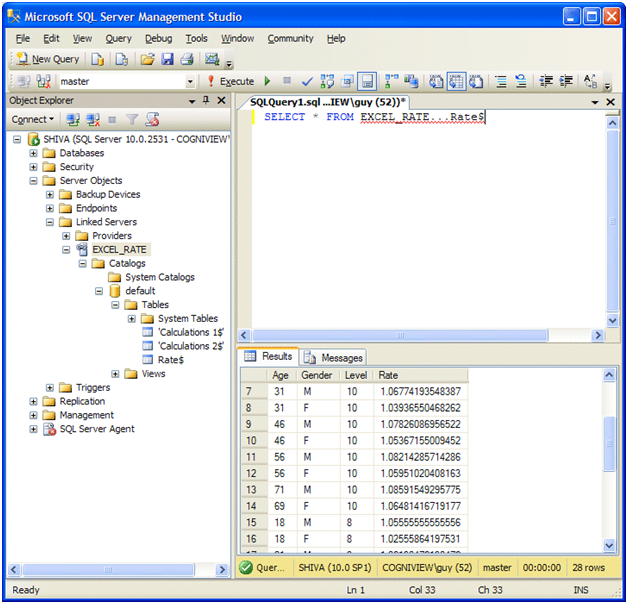The image size is (628, 604).
Task: Switch to the Results tab
Action: pyautogui.click(x=269, y=356)
